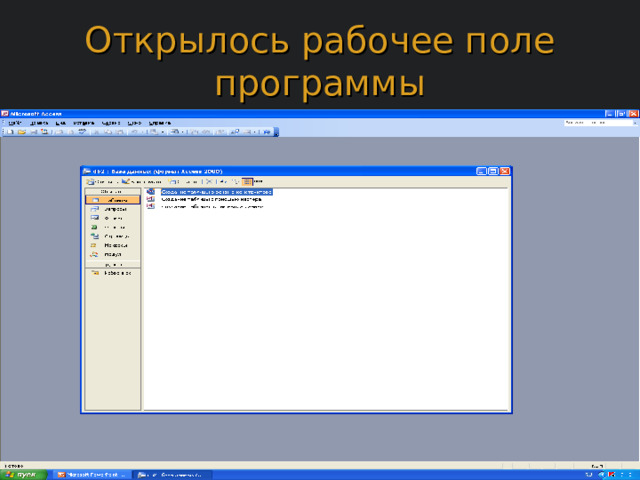The height and width of the screenshot is (480, 640).
Task: Open the toolbar options arrow at toolbar end
Action: (276, 132)
